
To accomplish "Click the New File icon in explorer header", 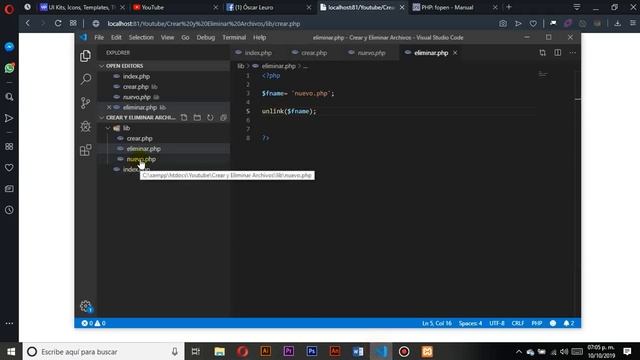I will 184,118.
